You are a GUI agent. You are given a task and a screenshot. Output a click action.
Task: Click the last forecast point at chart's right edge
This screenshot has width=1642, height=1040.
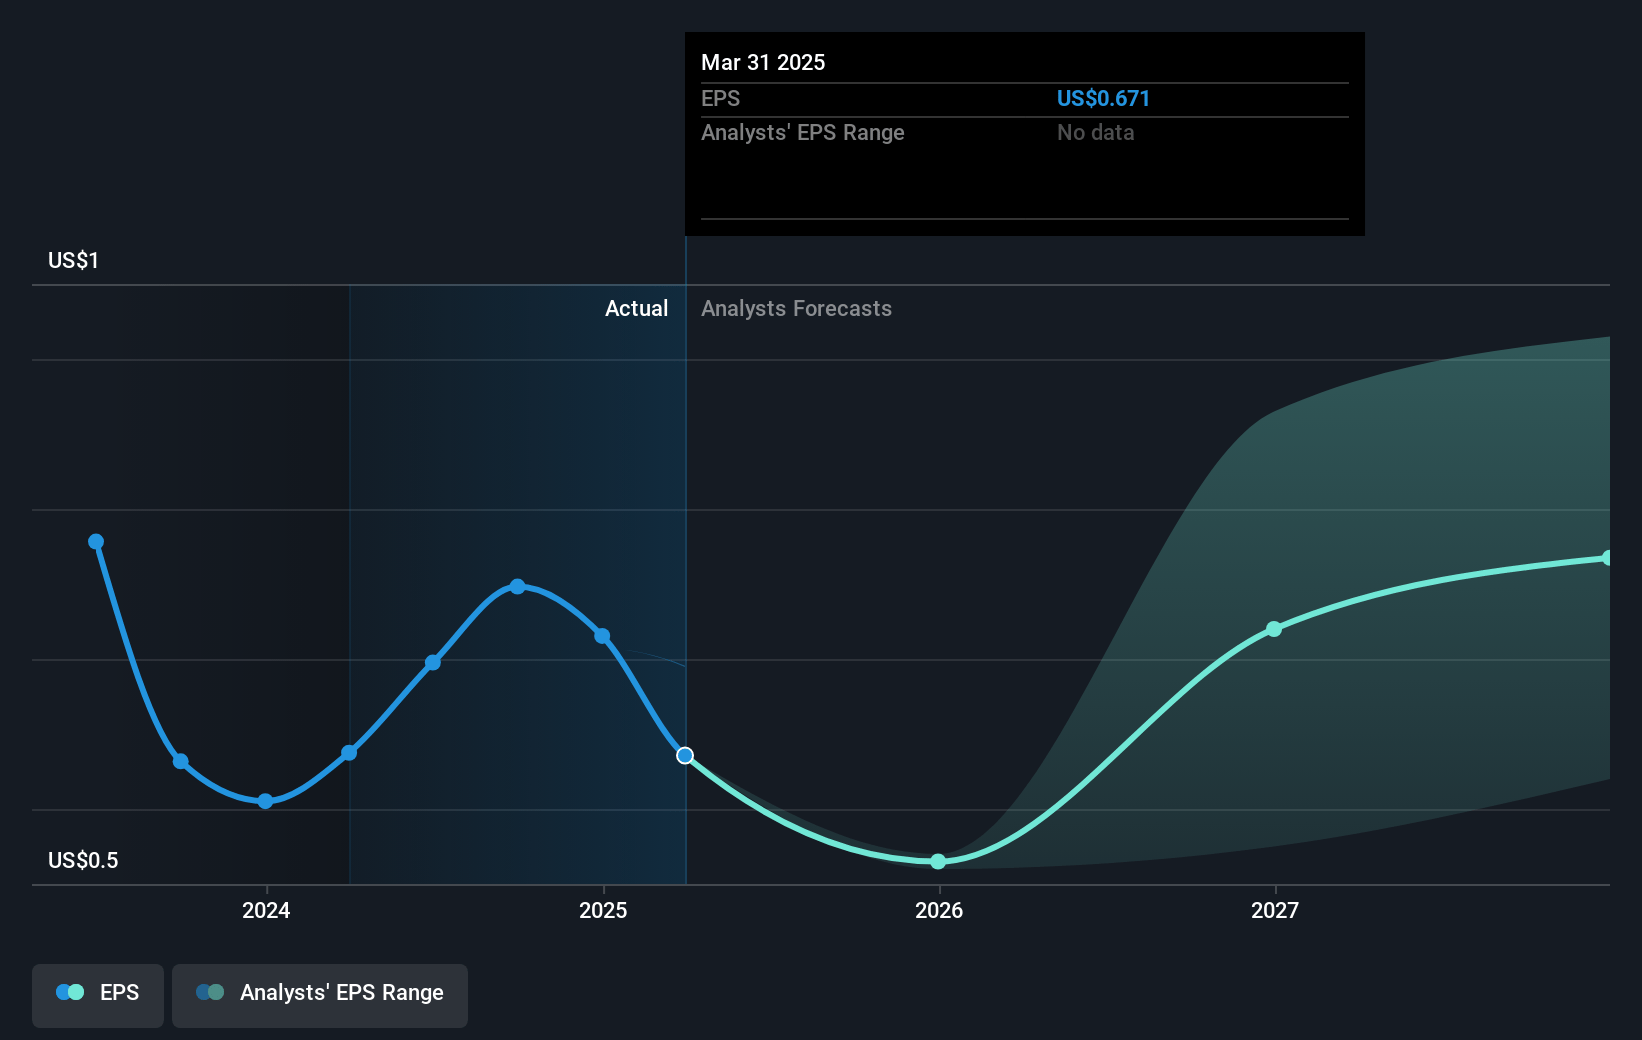[1607, 558]
